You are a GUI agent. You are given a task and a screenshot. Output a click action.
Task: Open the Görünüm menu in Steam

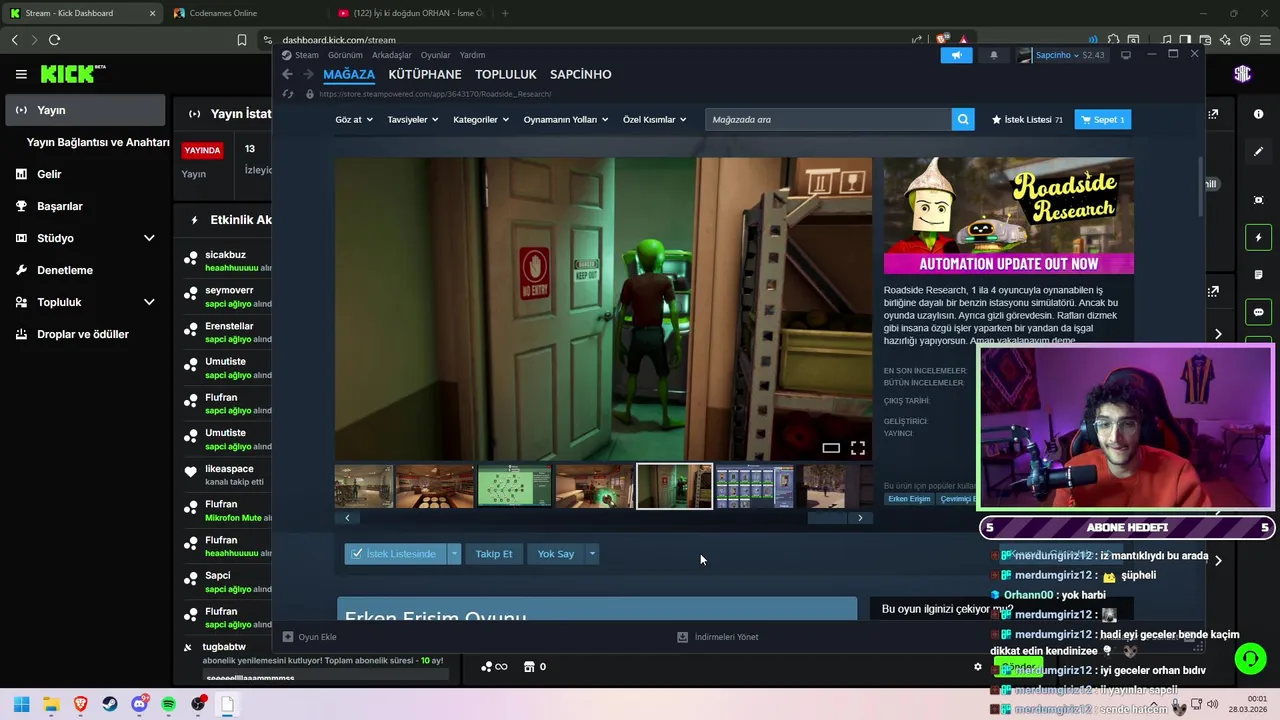[345, 55]
